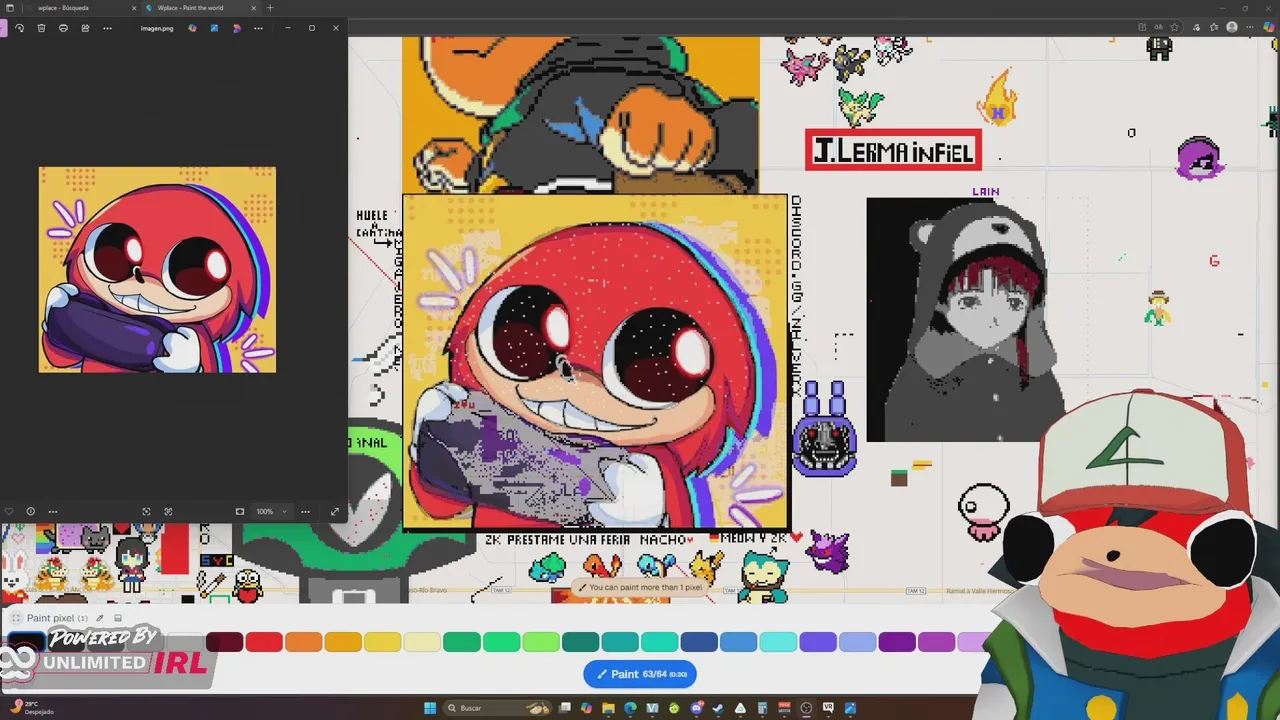Open overflow menu right of Clipchamp icon

(x=258, y=28)
